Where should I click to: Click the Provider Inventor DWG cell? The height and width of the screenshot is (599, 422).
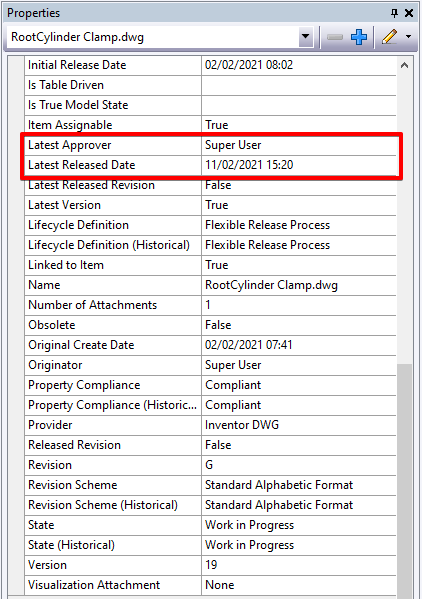tap(299, 425)
